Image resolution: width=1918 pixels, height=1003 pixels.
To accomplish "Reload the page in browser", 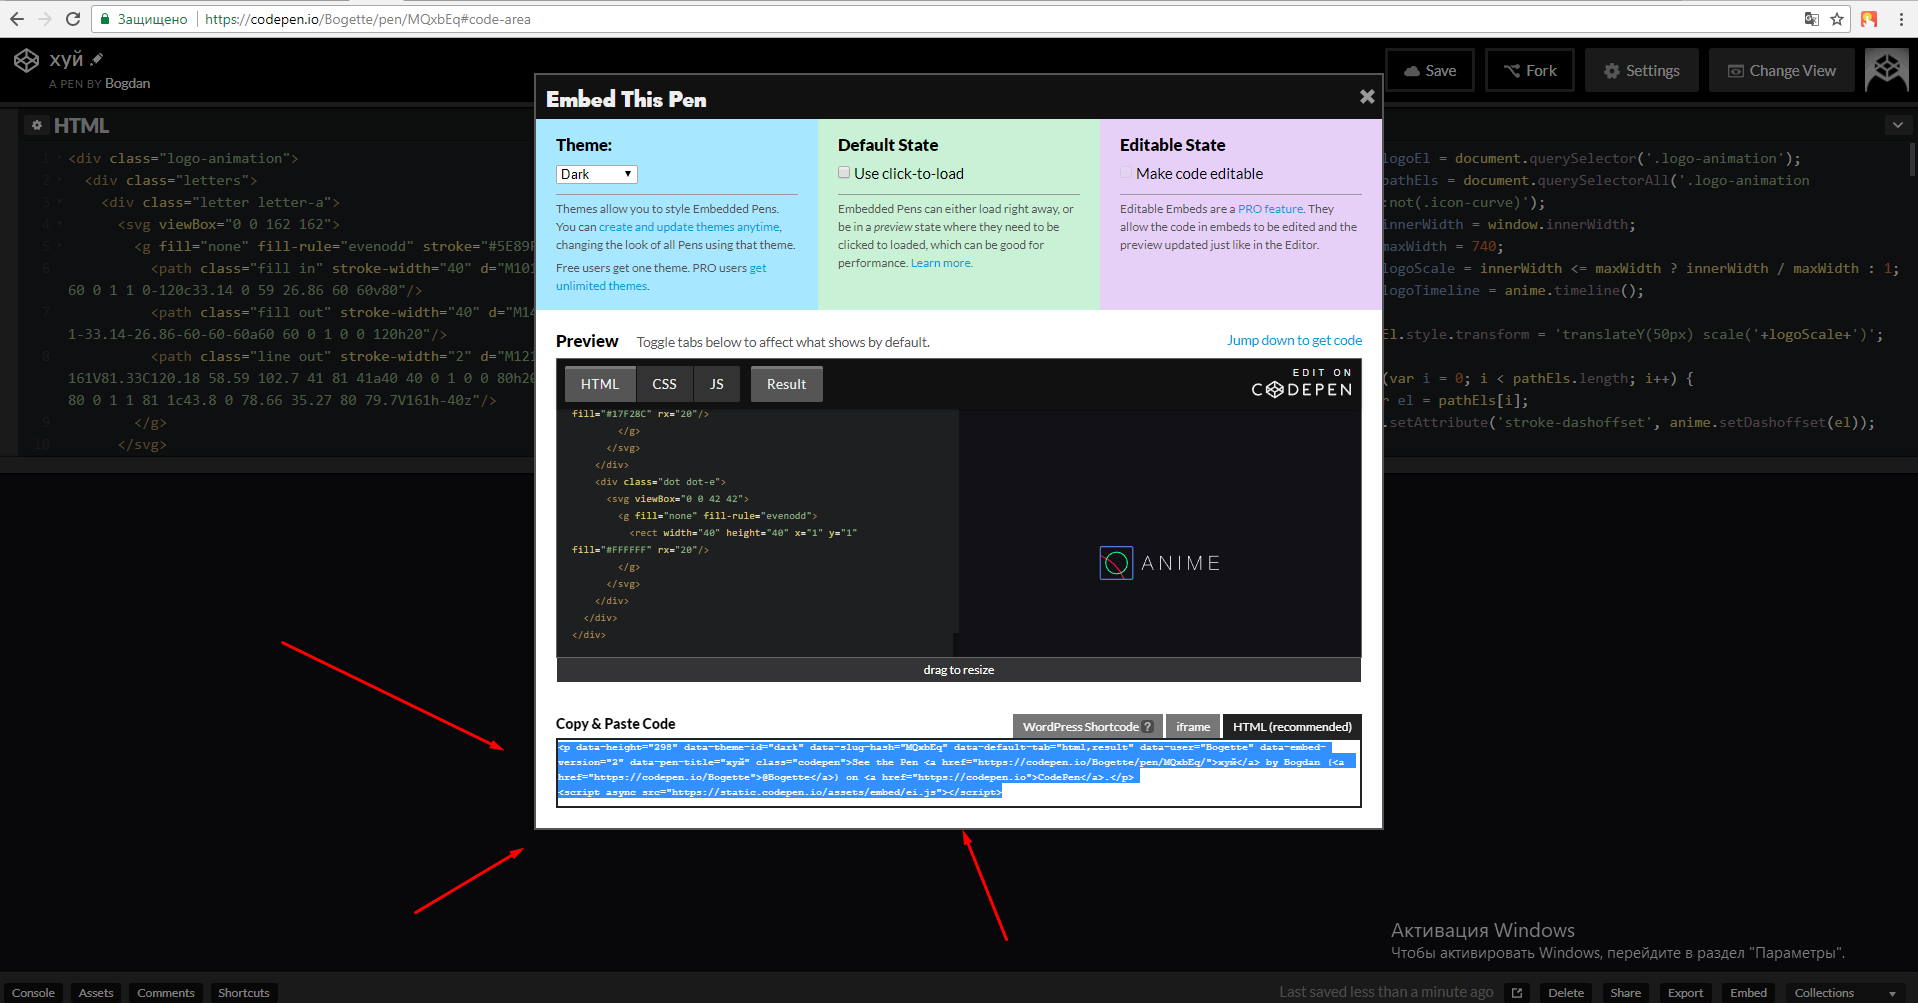I will point(73,19).
